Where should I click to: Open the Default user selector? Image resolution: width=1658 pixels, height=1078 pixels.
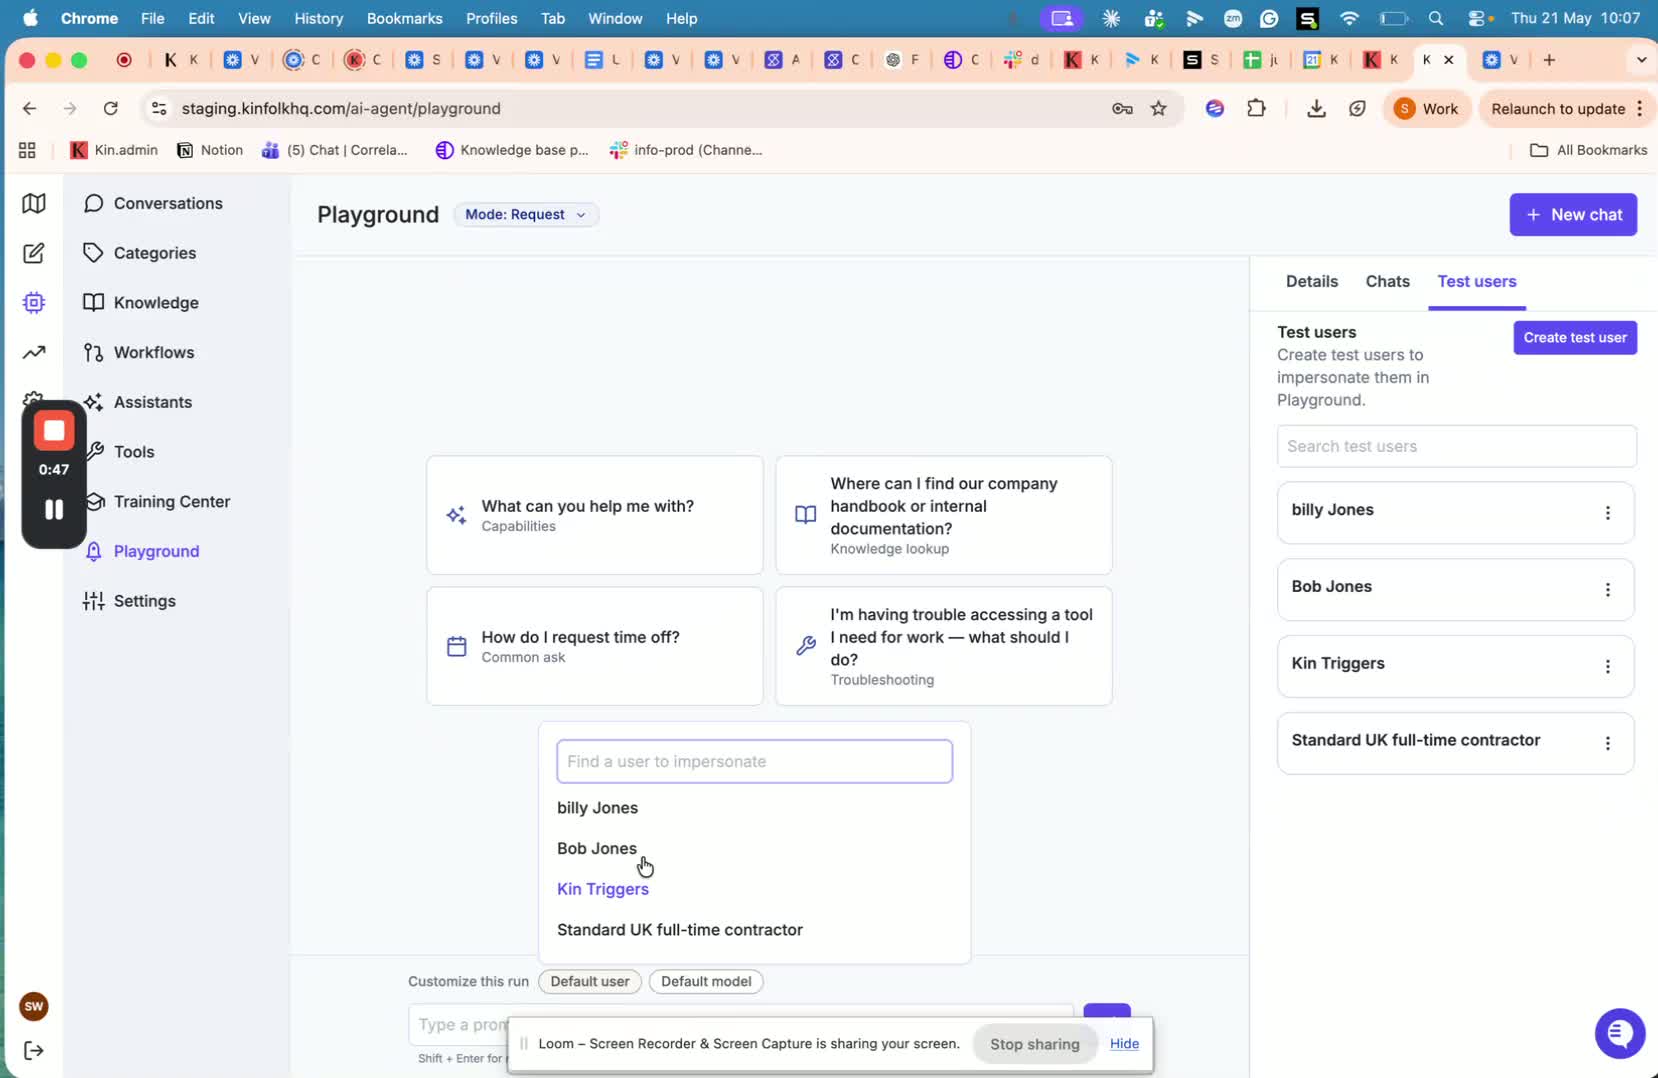pyautogui.click(x=590, y=981)
